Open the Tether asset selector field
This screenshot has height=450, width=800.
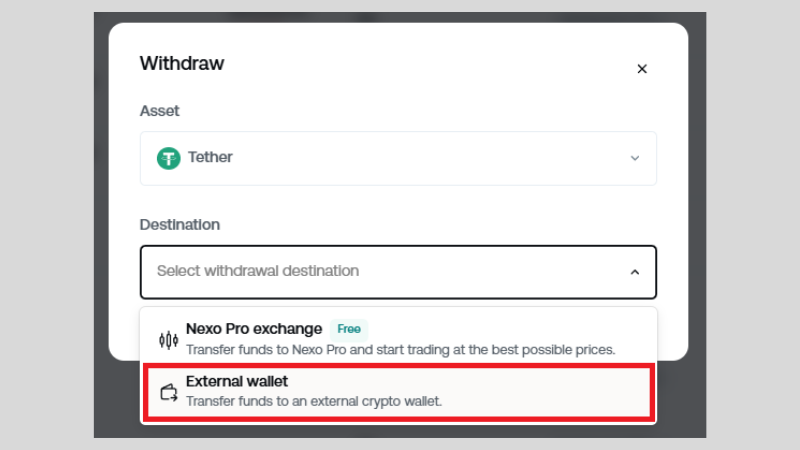(398, 158)
